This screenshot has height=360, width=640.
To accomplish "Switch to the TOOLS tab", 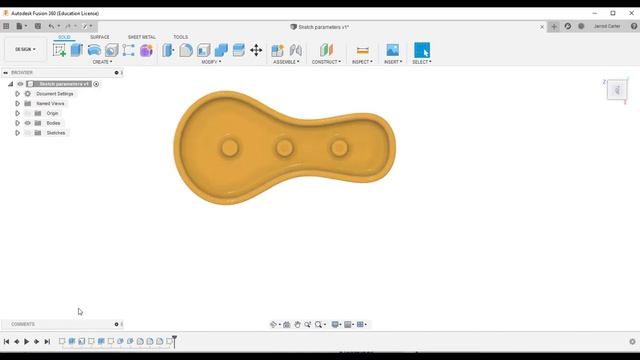I will (x=180, y=37).
